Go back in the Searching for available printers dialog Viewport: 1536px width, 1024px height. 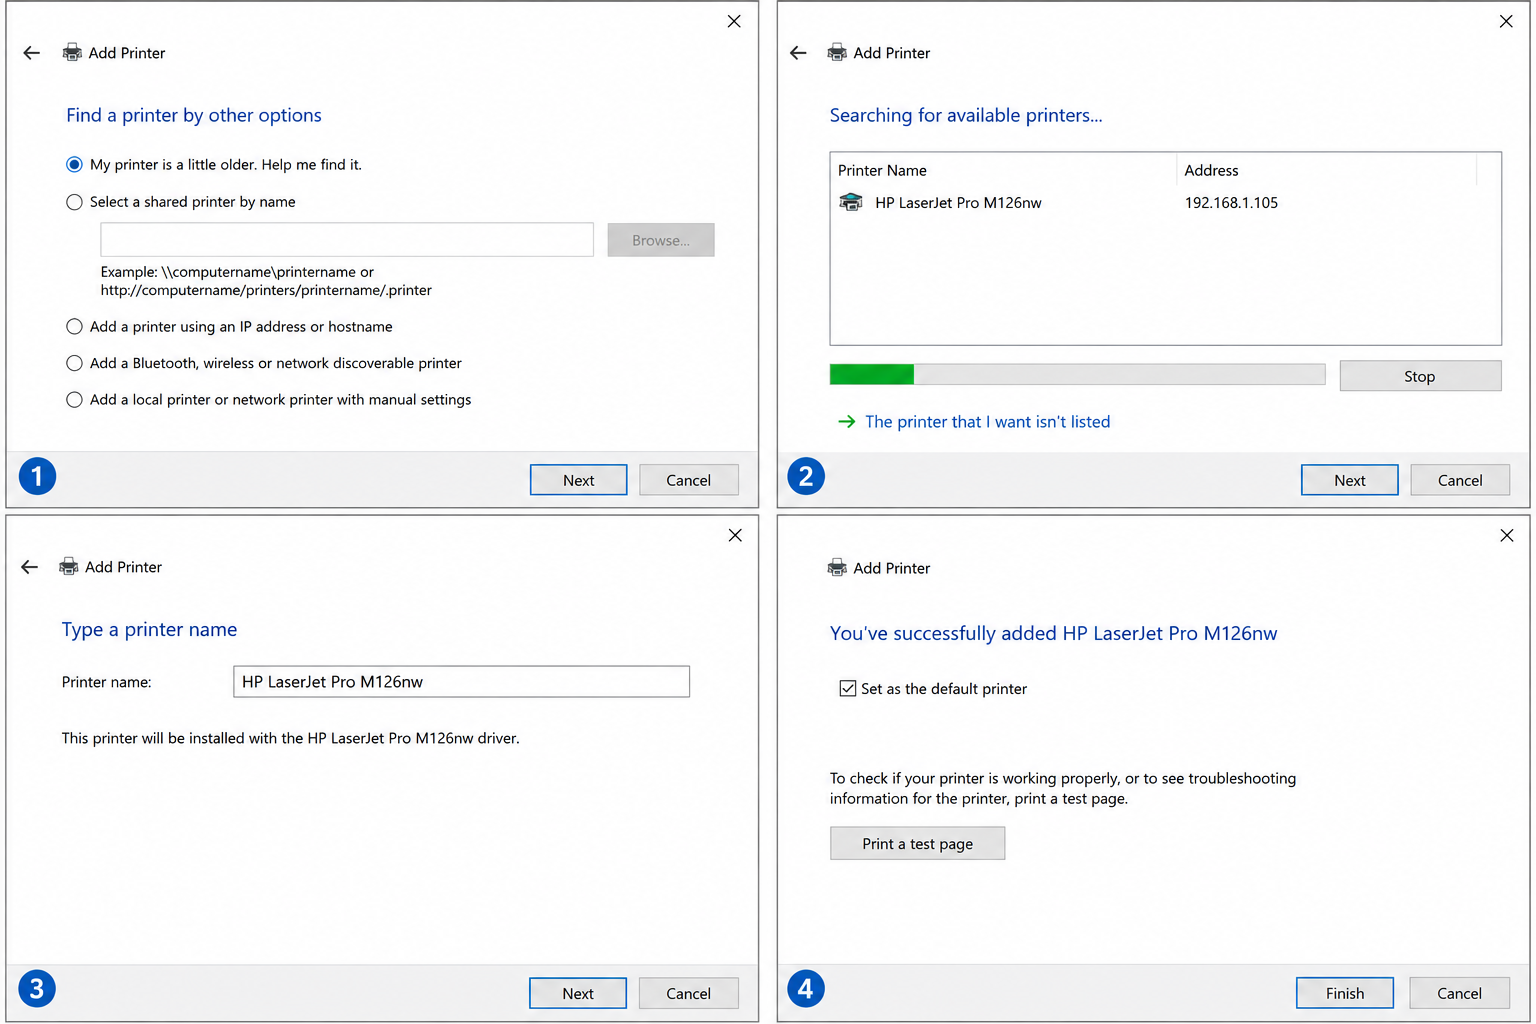click(798, 53)
